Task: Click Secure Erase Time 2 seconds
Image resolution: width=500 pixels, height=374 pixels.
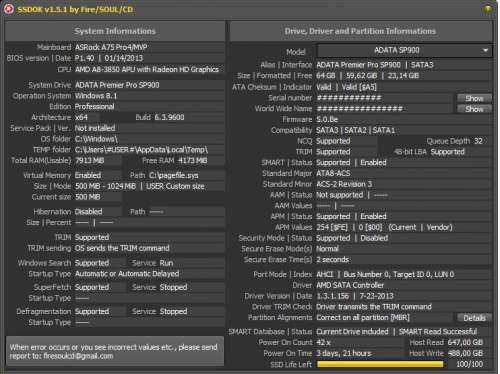Action: (333, 260)
